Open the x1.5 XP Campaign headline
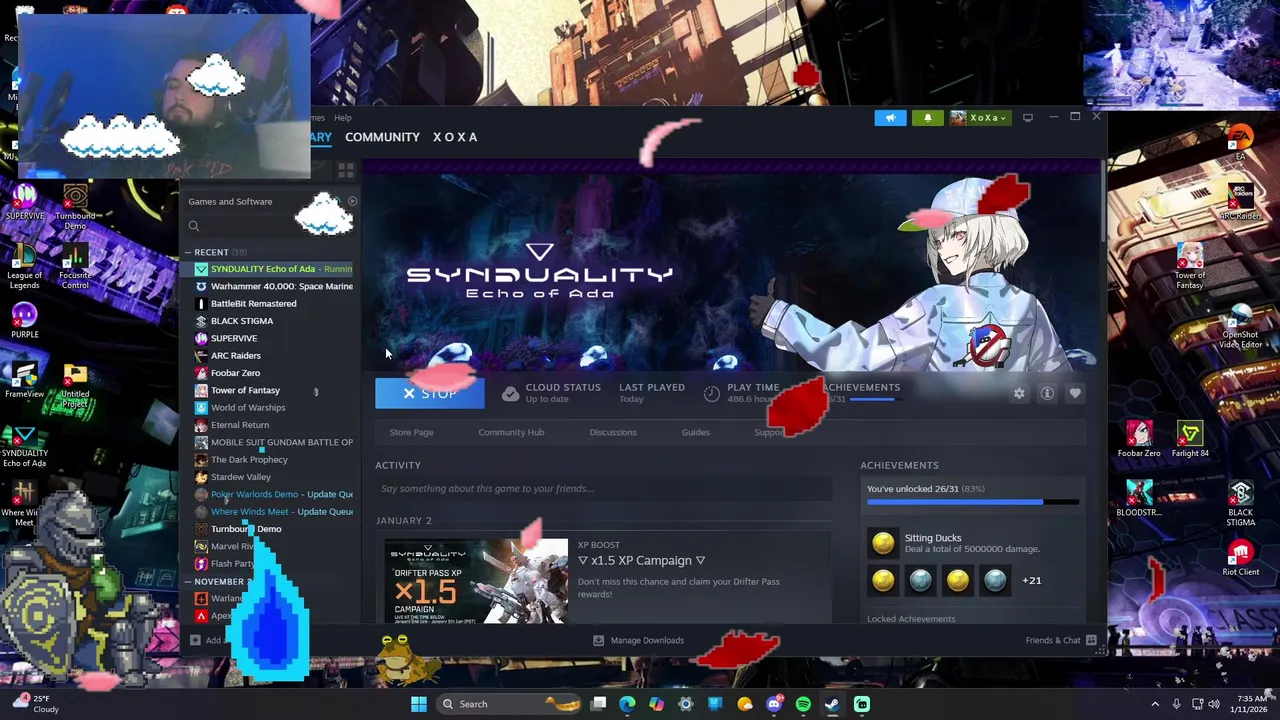The height and width of the screenshot is (720, 1280). (641, 560)
